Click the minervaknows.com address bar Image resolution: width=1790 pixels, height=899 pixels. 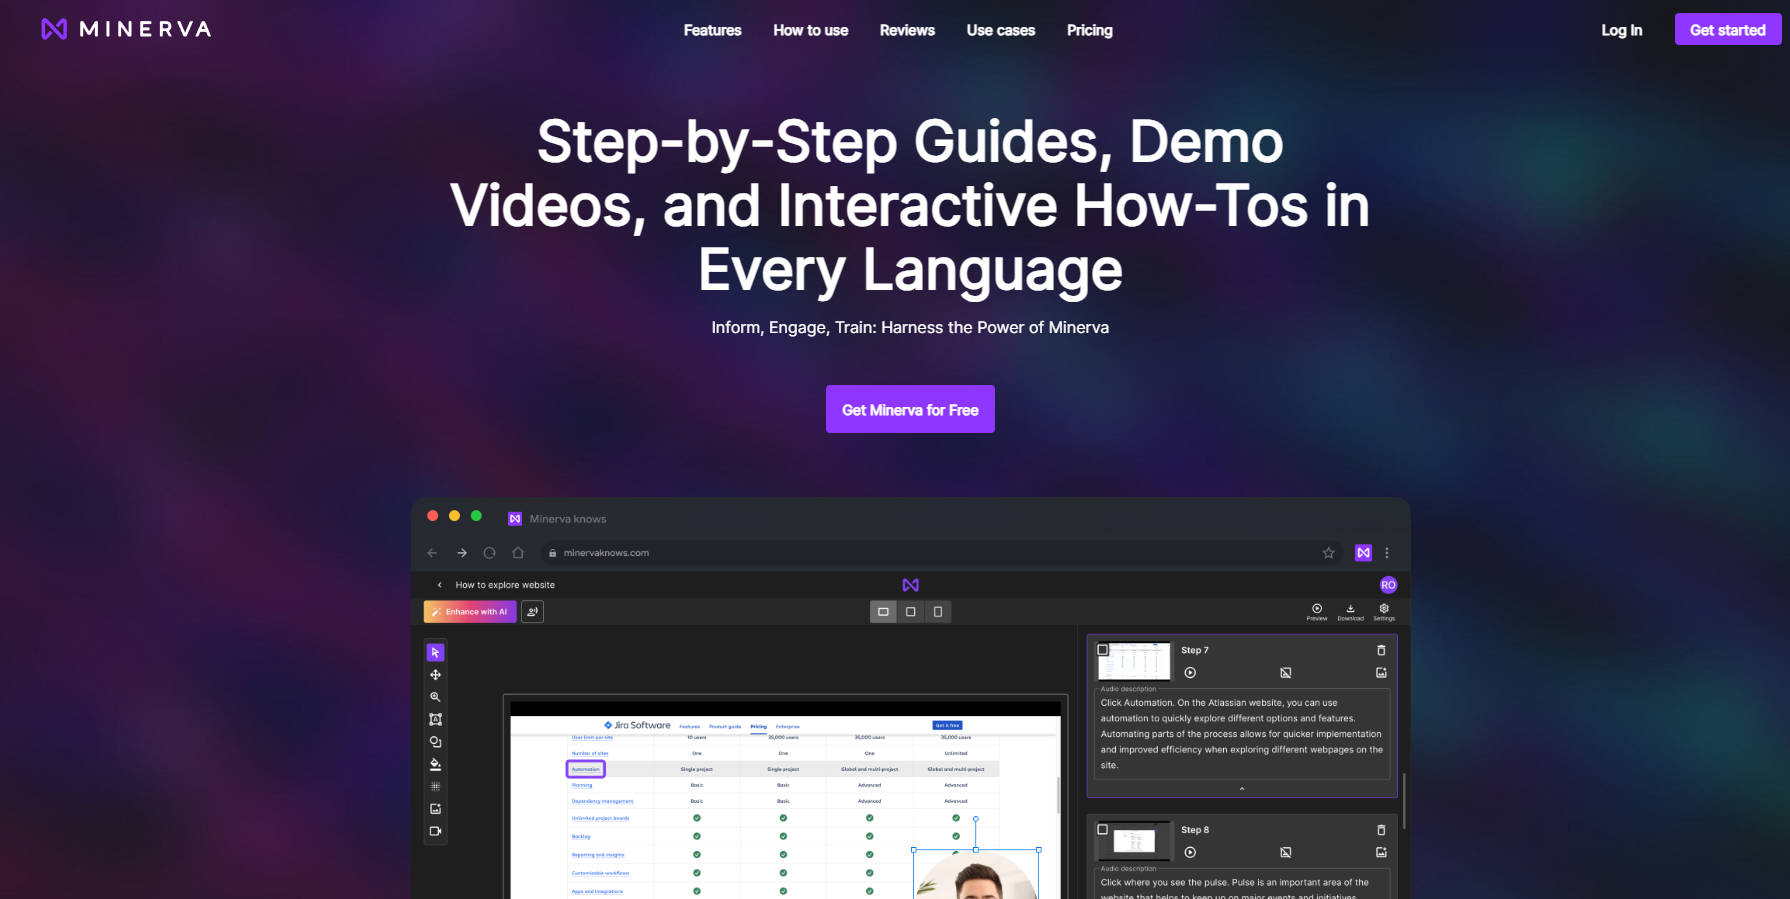(x=940, y=553)
